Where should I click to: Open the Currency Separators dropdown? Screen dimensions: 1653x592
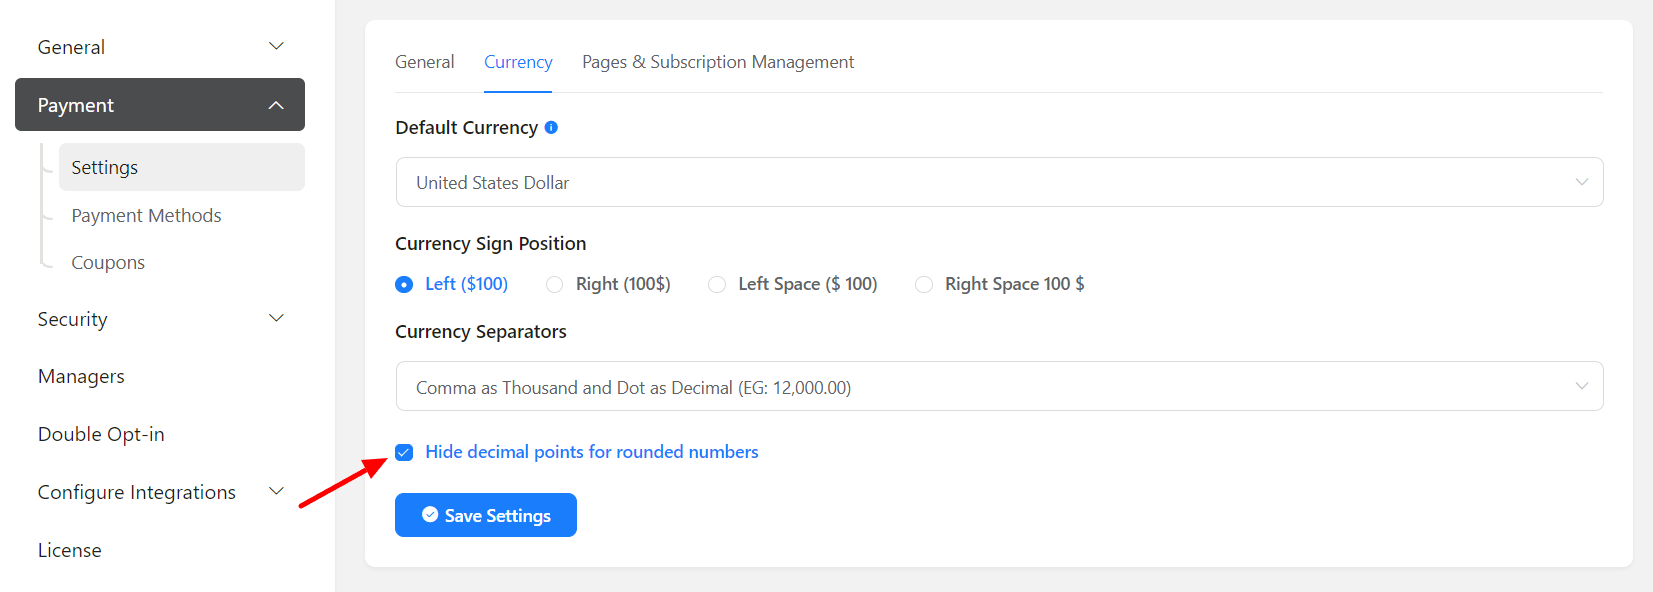(x=999, y=387)
